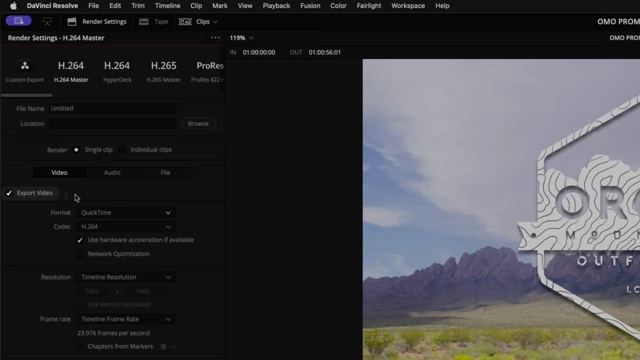
Task: Open the Timeline menu
Action: (167, 6)
